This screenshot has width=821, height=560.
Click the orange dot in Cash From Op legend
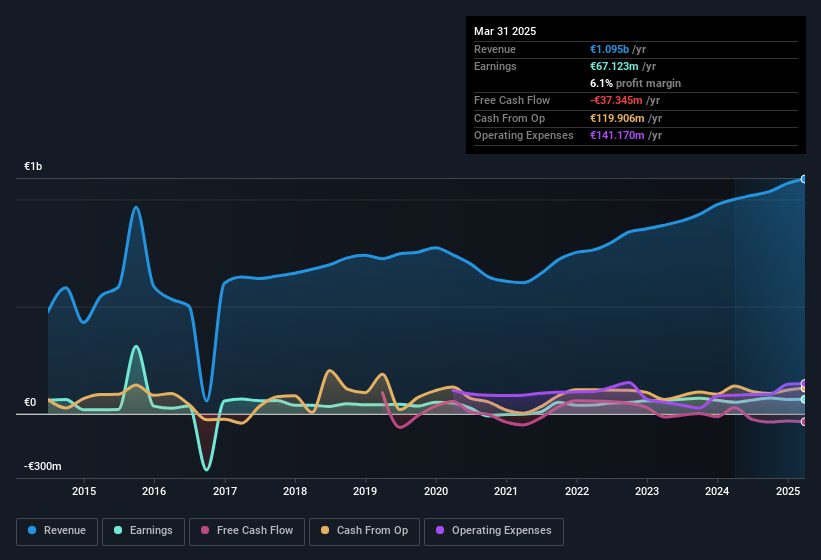(x=325, y=530)
